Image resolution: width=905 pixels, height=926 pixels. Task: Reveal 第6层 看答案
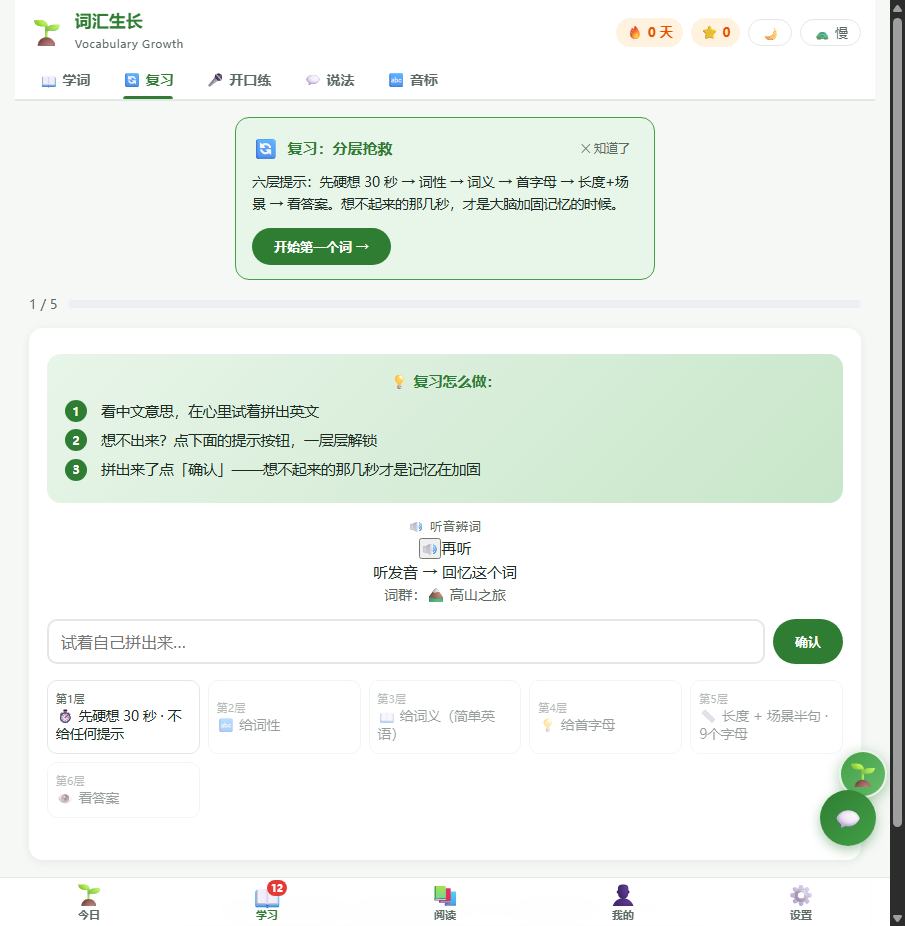(x=123, y=790)
